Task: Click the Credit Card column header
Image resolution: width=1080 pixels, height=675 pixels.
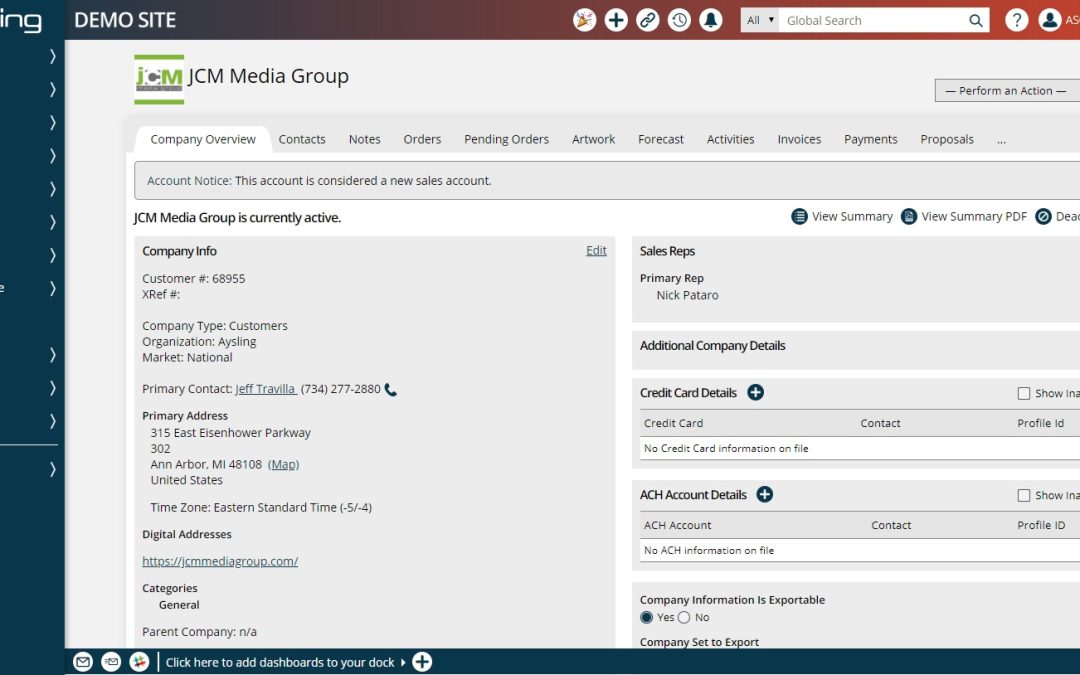Action: pos(674,423)
